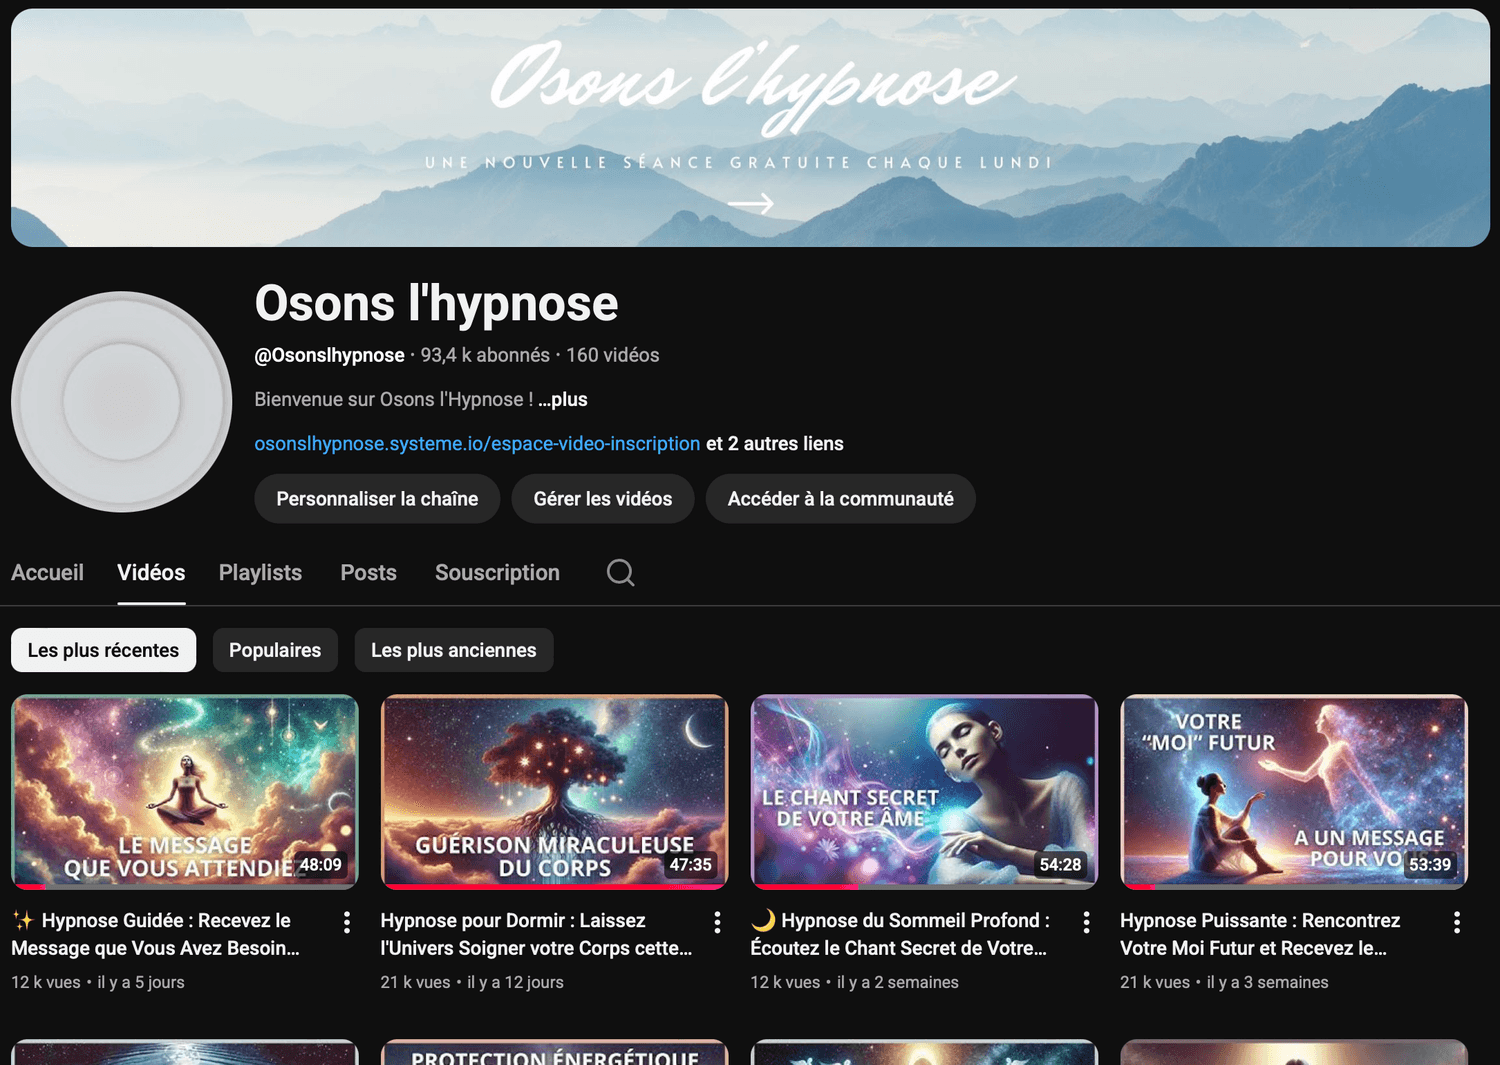Show 'et 2 autres liens' link list
The height and width of the screenshot is (1065, 1500).
pyautogui.click(x=775, y=443)
